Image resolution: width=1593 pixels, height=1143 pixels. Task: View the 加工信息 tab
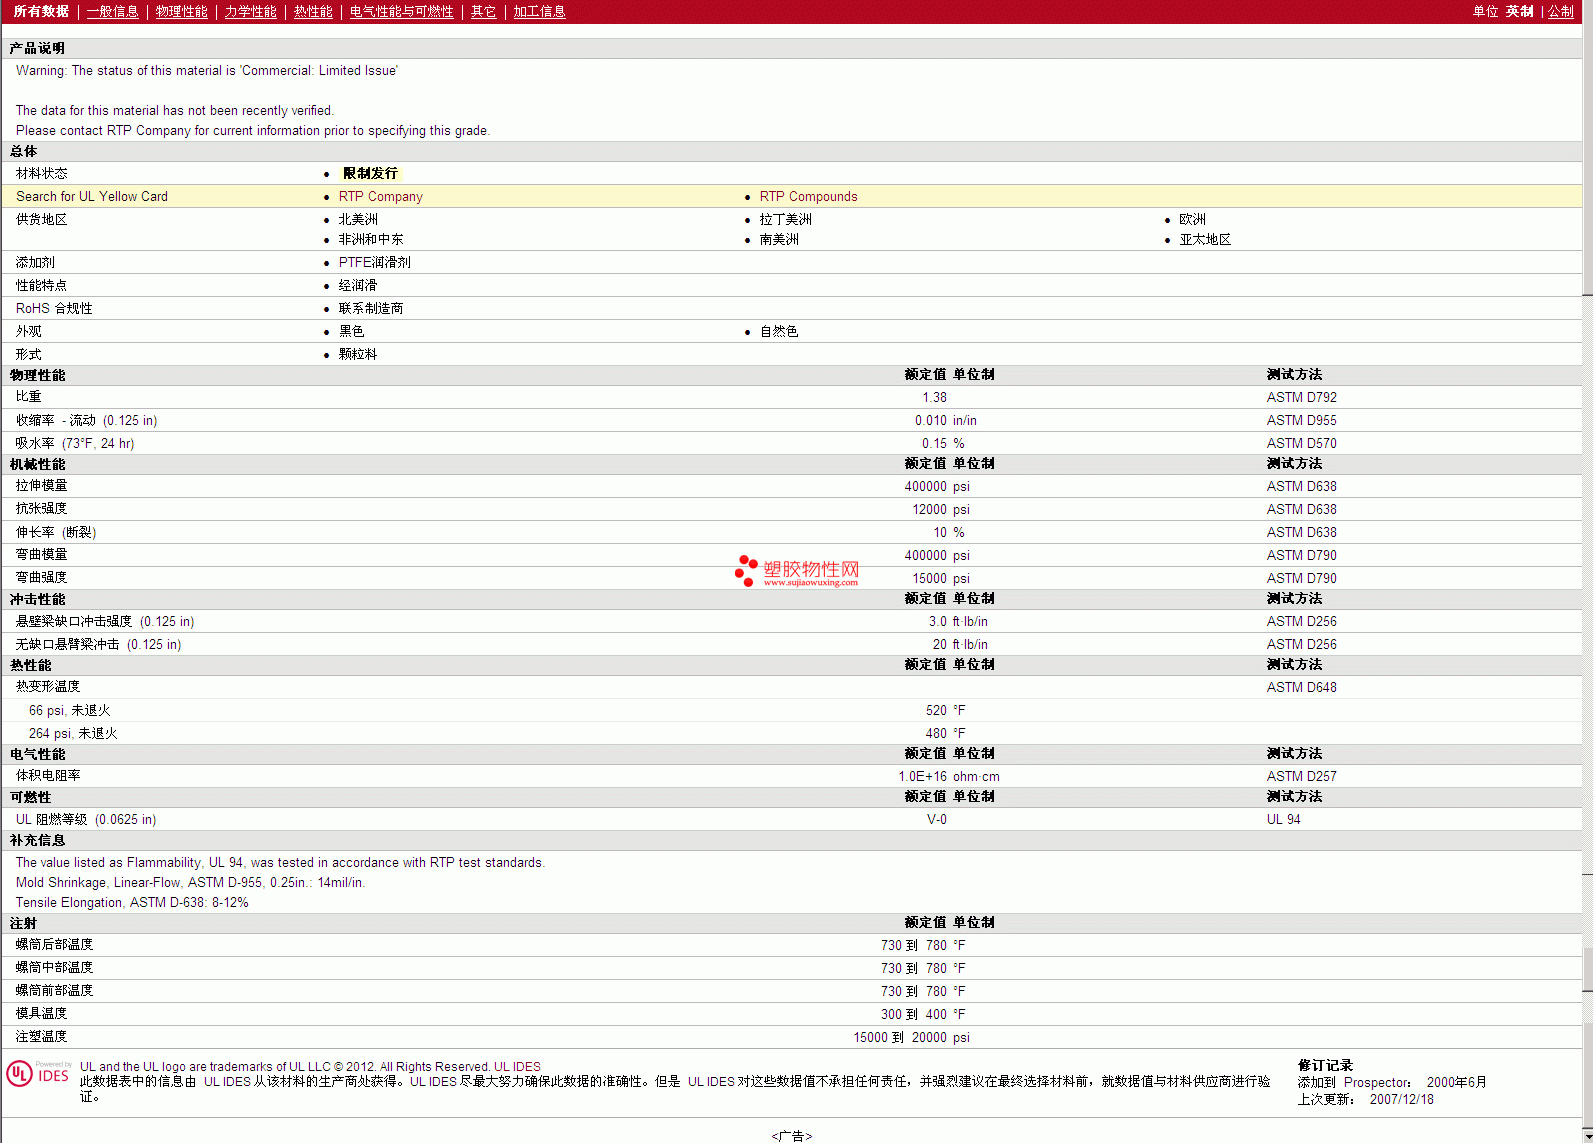pyautogui.click(x=539, y=12)
